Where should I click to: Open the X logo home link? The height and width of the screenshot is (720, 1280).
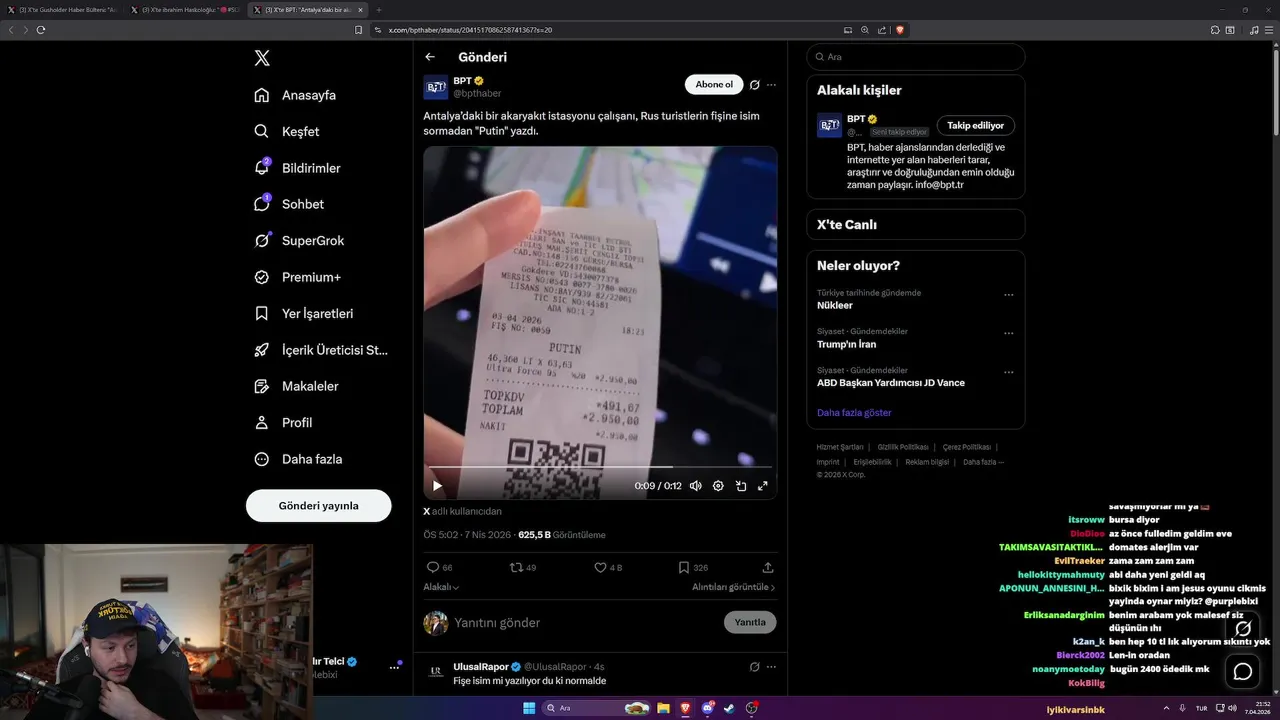262,58
